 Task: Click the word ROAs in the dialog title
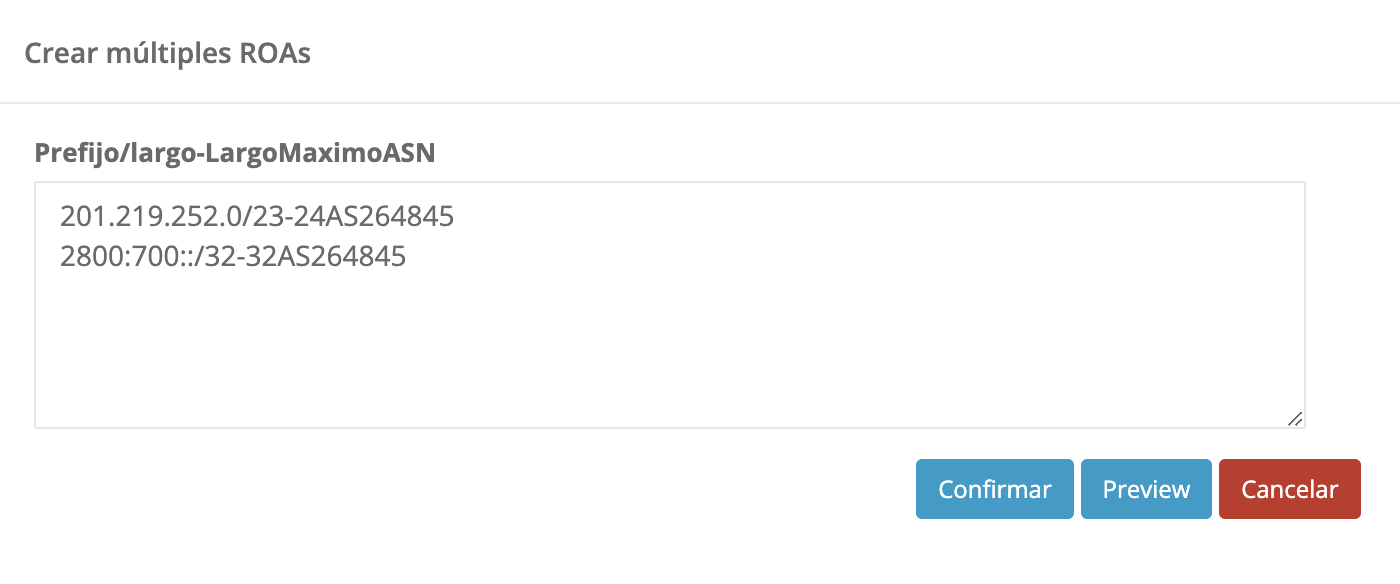tap(275, 53)
